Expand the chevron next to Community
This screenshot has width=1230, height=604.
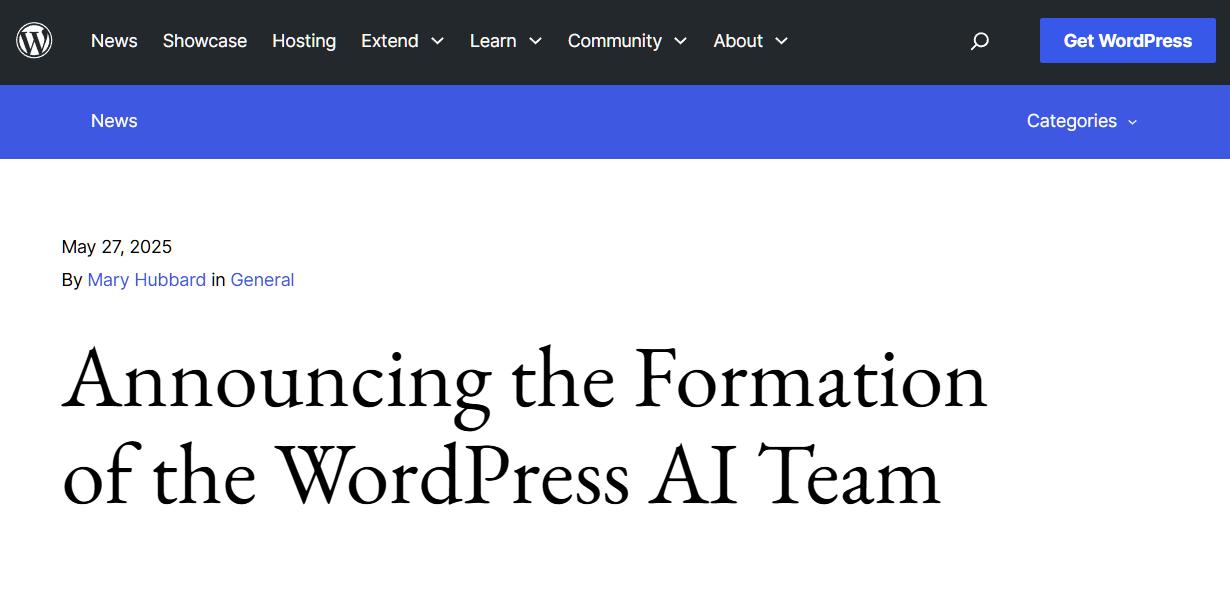680,41
